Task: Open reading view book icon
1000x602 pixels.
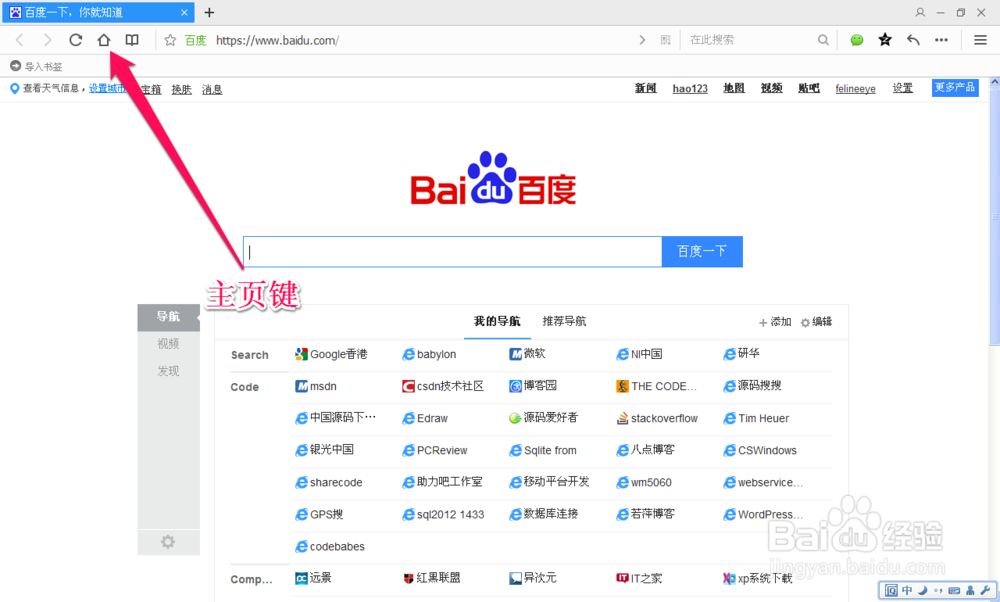Action: (132, 40)
